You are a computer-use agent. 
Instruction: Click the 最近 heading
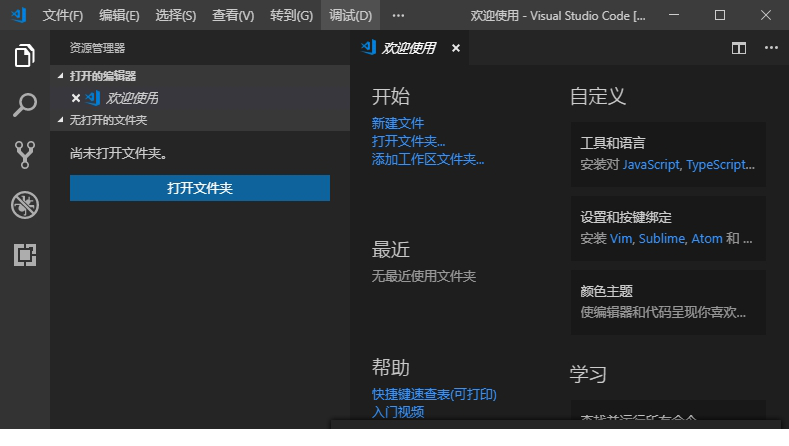pyautogui.click(x=390, y=250)
